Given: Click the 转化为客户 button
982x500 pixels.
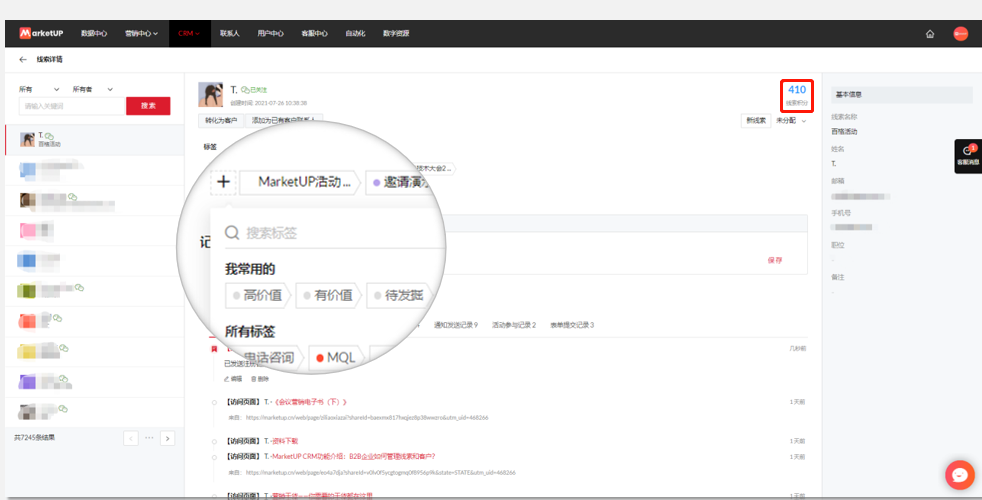Looking at the screenshot, I should 221,120.
